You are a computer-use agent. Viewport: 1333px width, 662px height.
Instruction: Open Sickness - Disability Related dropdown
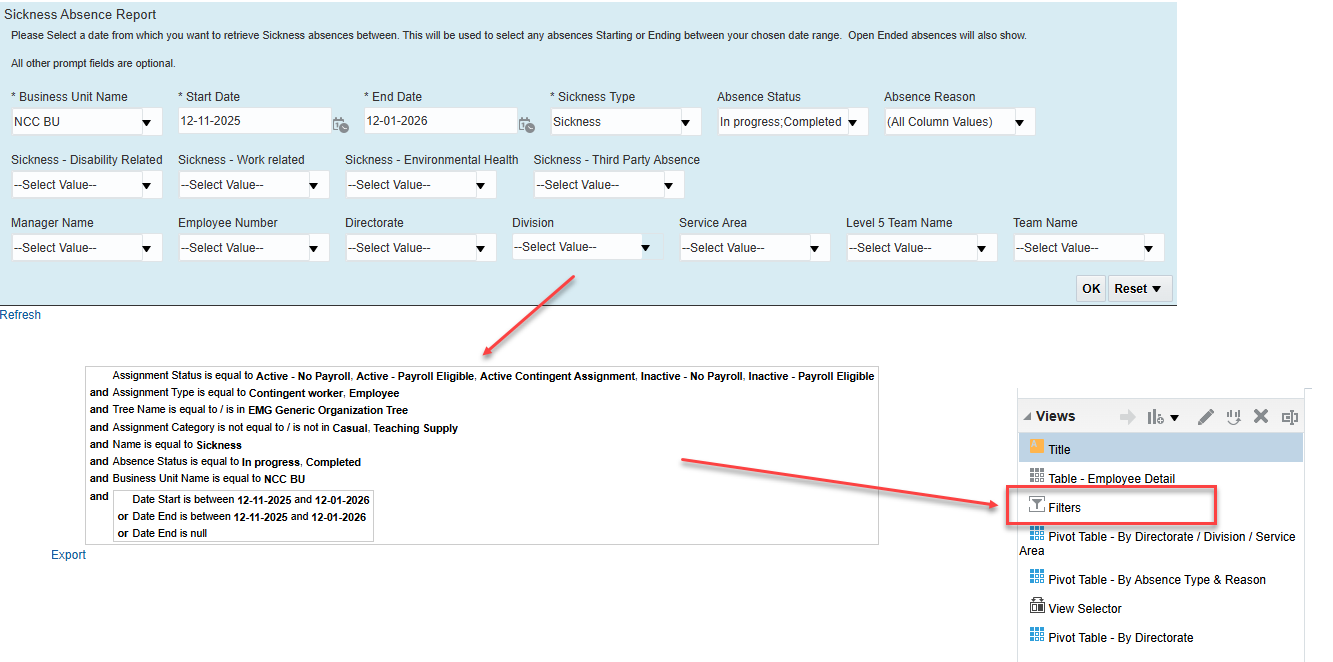point(149,186)
